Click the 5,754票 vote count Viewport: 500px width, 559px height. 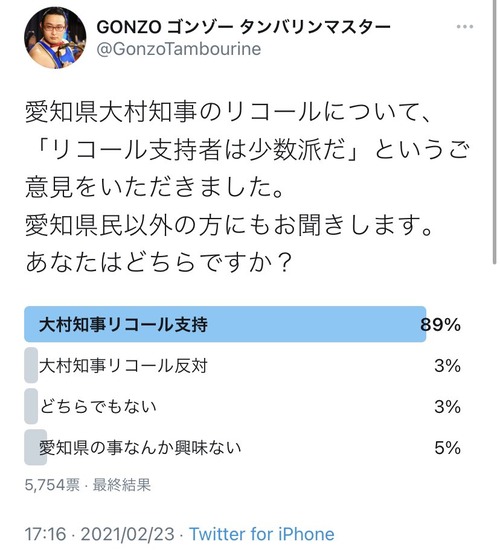tap(52, 485)
